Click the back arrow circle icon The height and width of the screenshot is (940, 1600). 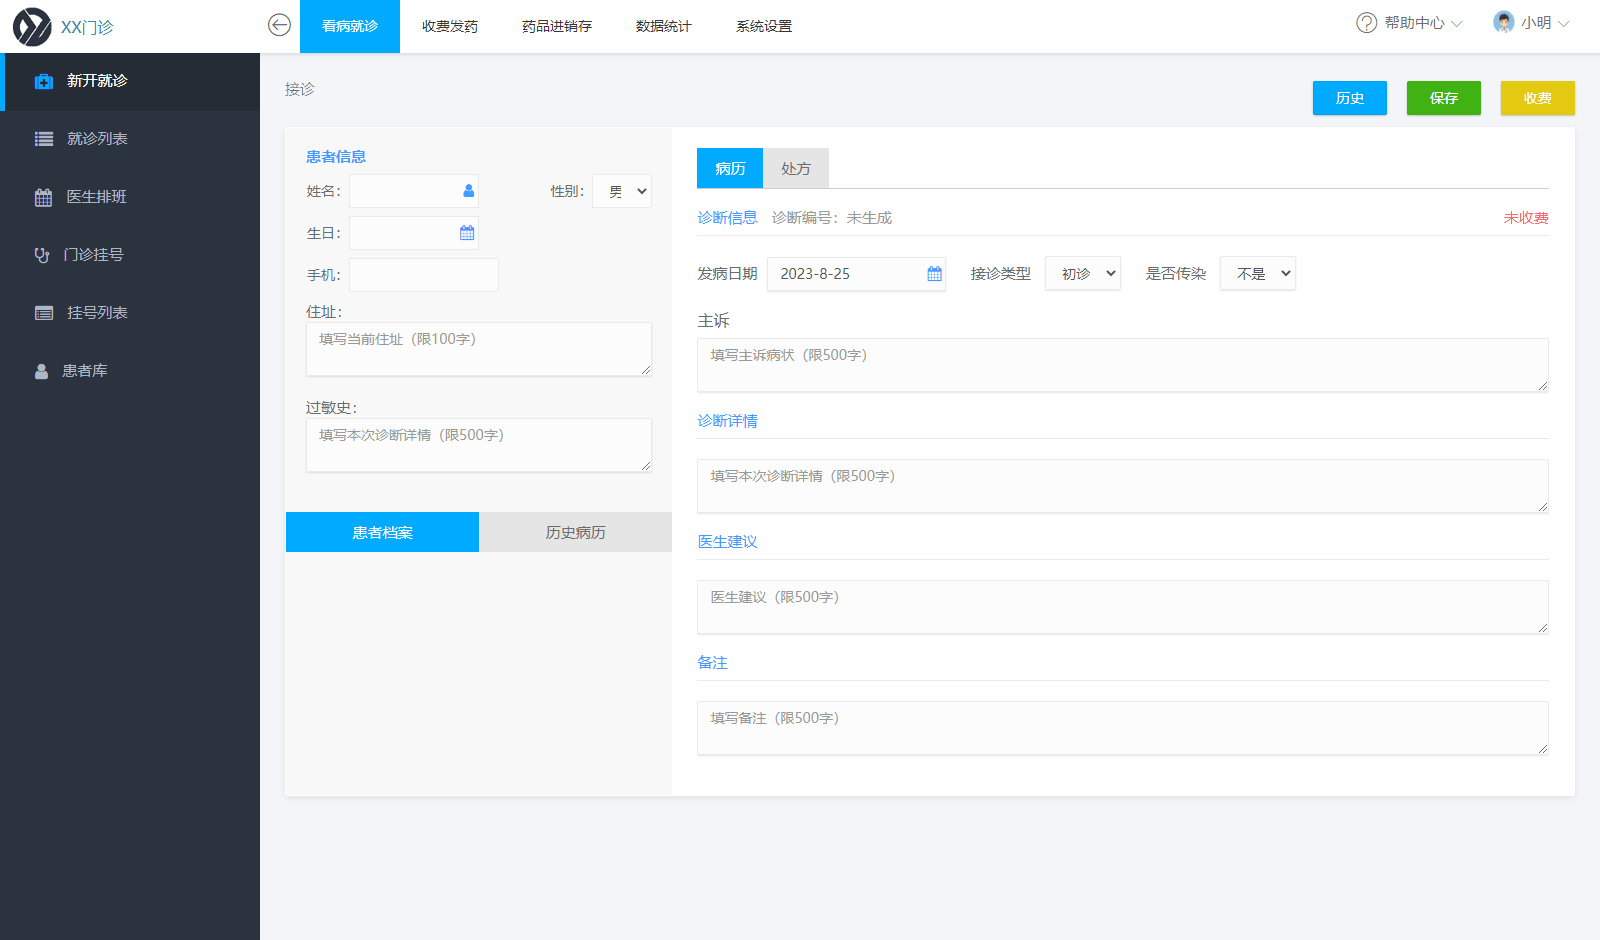tap(280, 25)
